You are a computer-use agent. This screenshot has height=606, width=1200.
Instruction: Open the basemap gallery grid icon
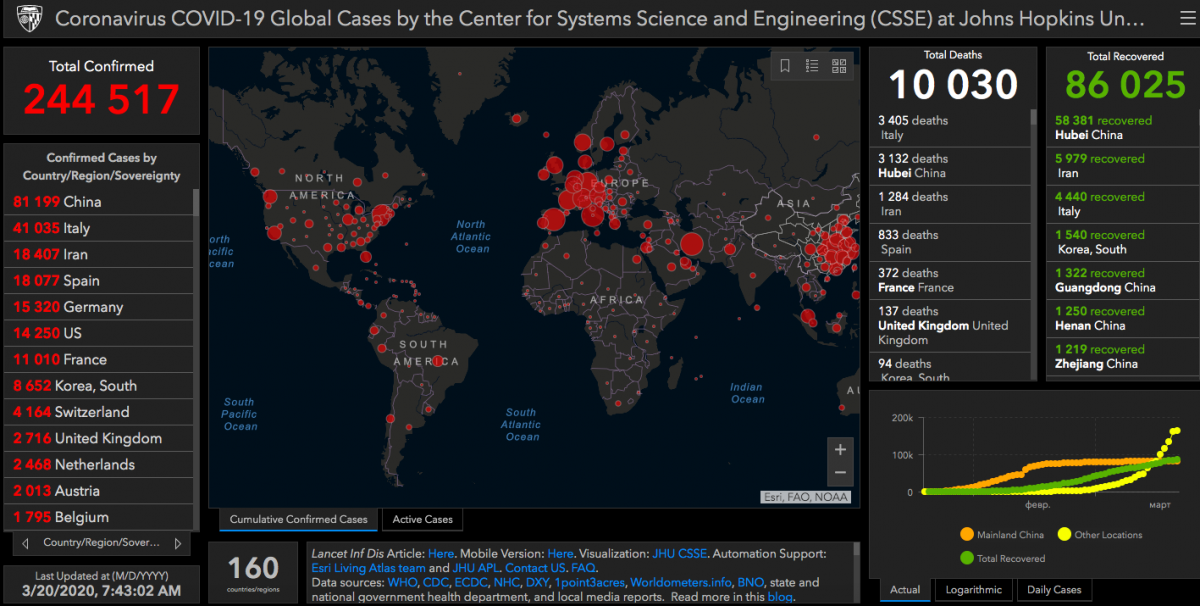(839, 66)
